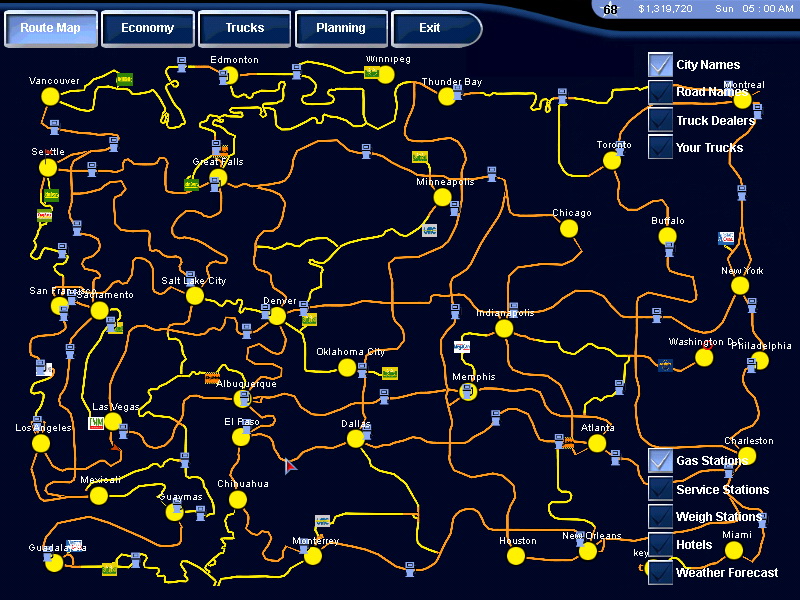Click company logo left of Las Vegas
Viewport: 800px width, 600px height.
(x=96, y=423)
